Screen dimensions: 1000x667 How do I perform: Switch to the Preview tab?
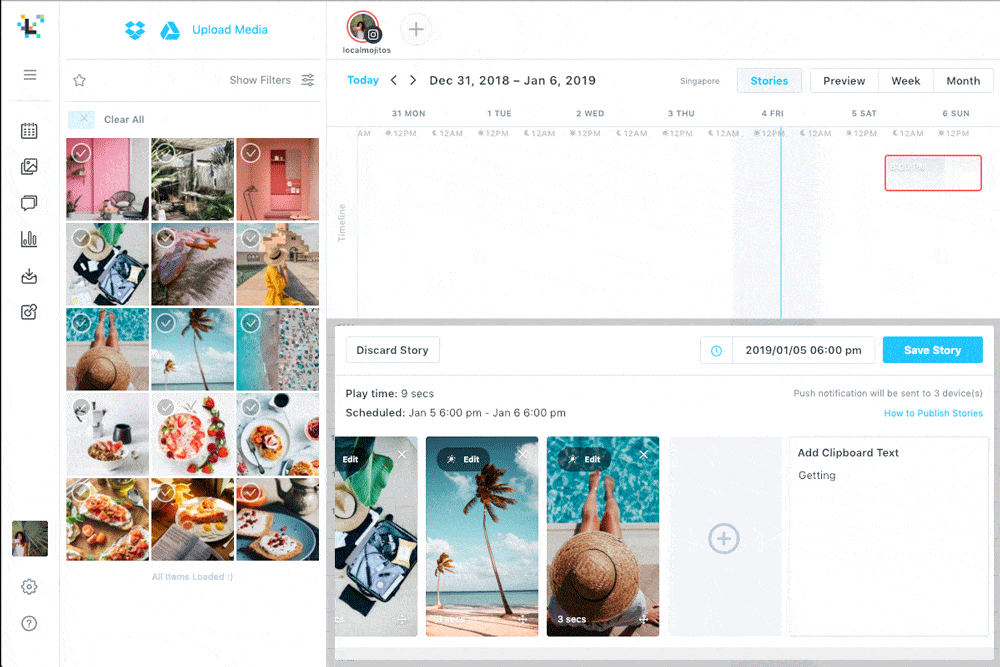coord(843,80)
